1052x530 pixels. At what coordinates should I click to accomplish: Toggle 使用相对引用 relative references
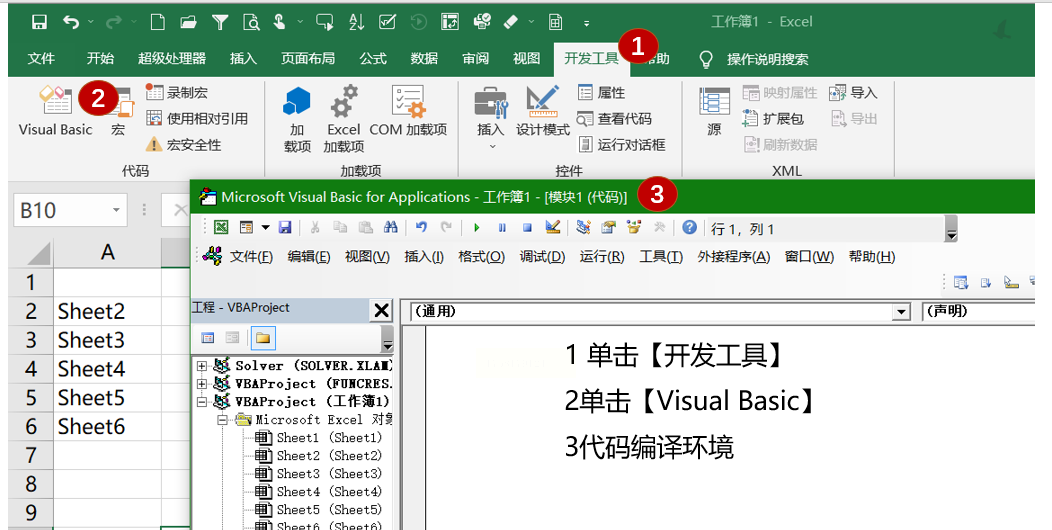(x=198, y=119)
